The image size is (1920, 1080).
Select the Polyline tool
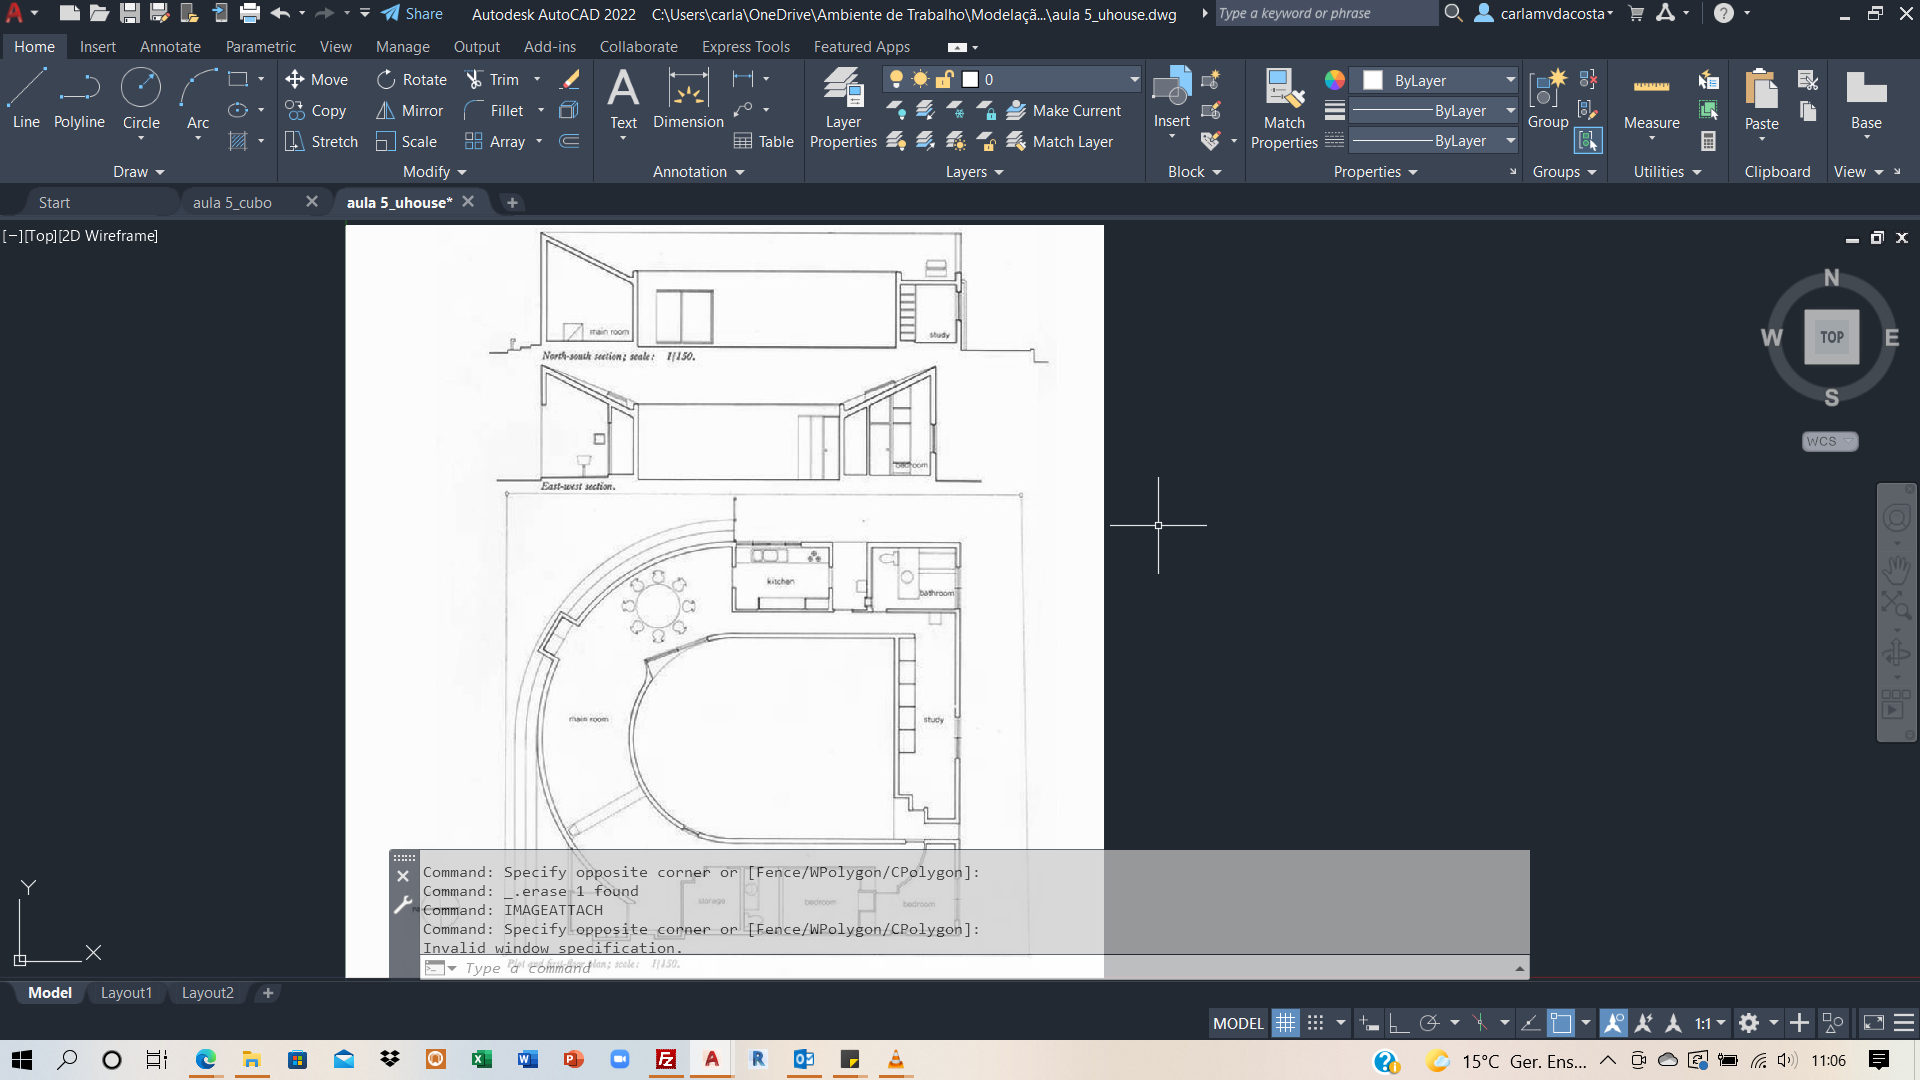[x=79, y=99]
